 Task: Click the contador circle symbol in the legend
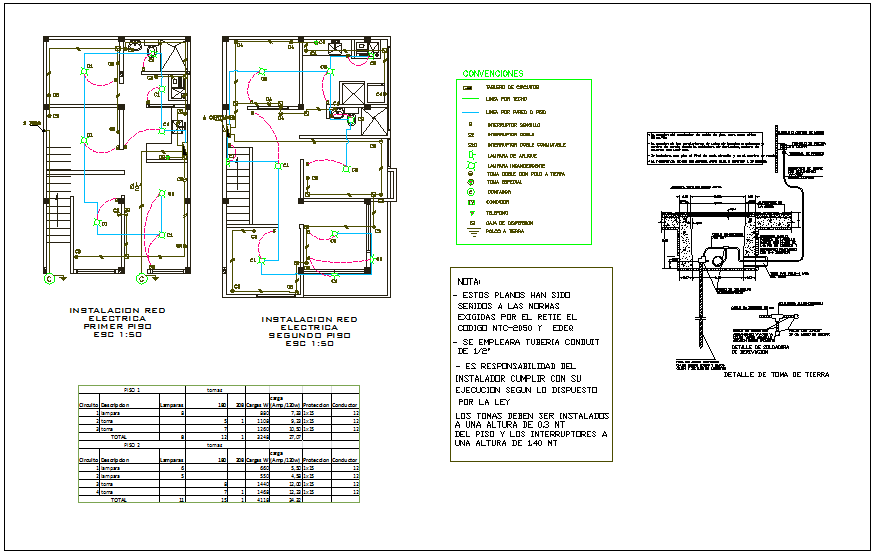471,192
